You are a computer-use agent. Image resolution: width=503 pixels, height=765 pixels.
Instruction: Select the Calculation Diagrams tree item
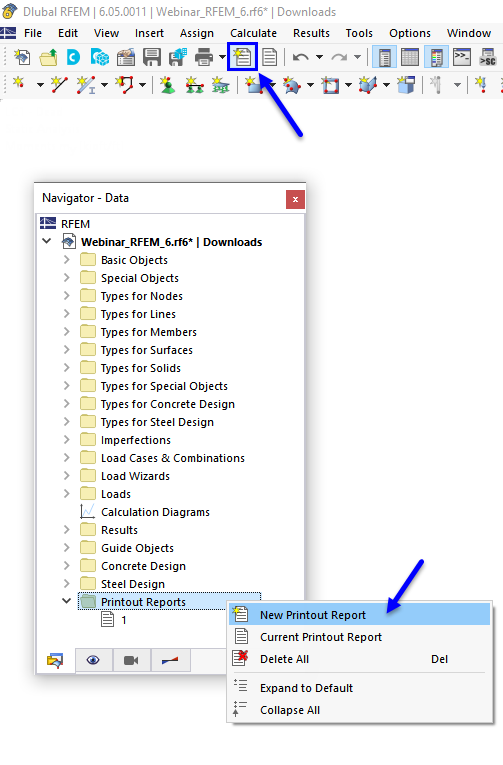click(x=155, y=512)
